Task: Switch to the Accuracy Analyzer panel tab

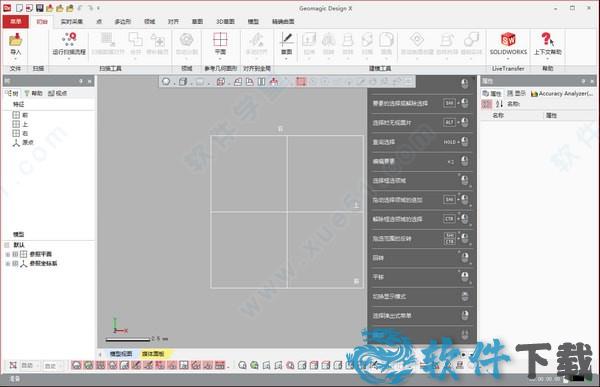Action: point(562,93)
